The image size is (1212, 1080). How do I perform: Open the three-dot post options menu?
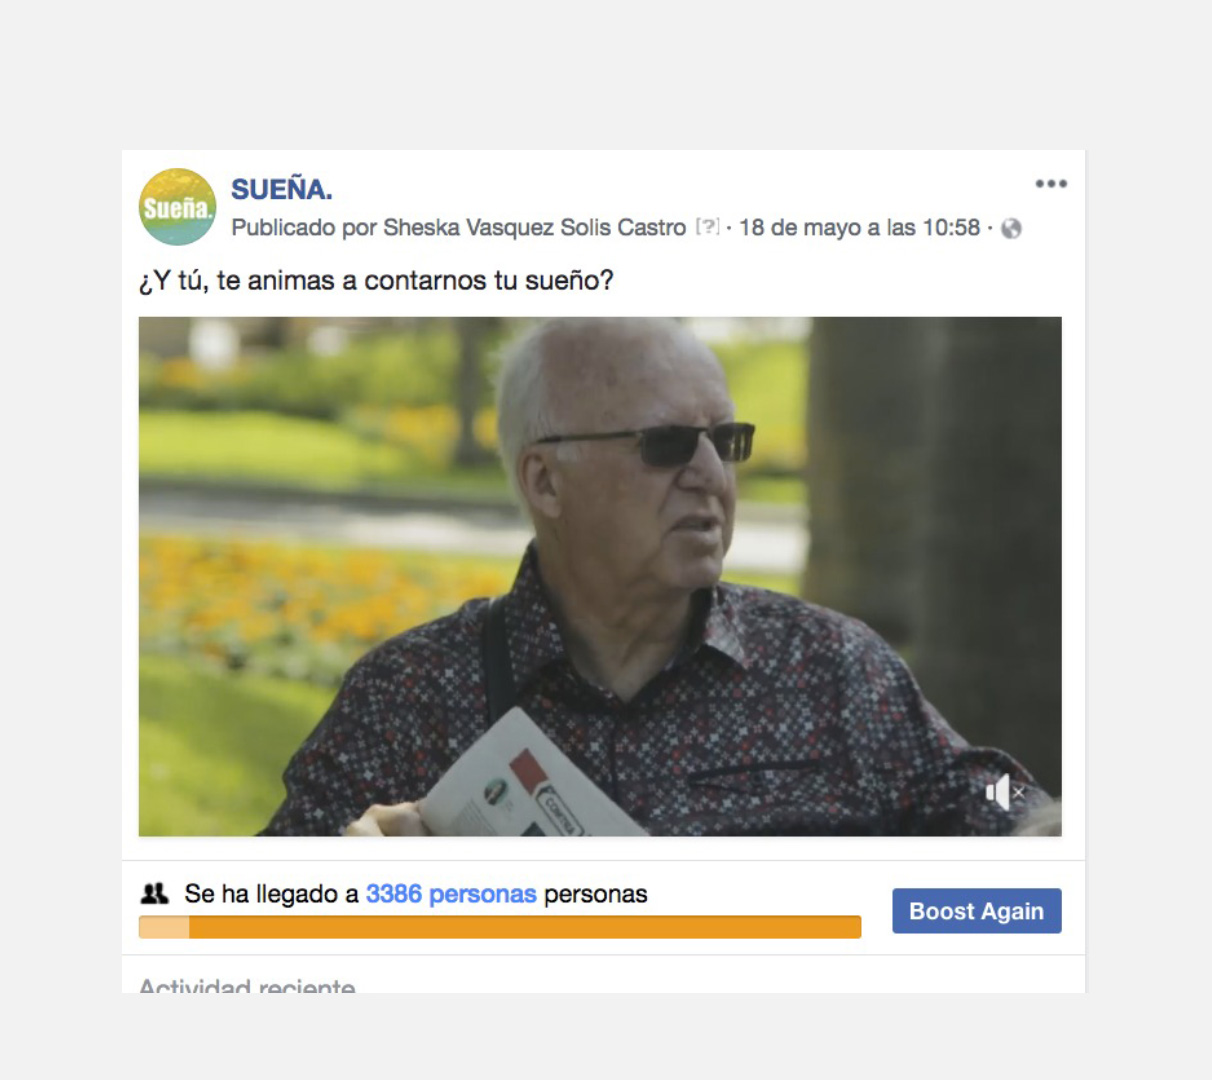1051,184
